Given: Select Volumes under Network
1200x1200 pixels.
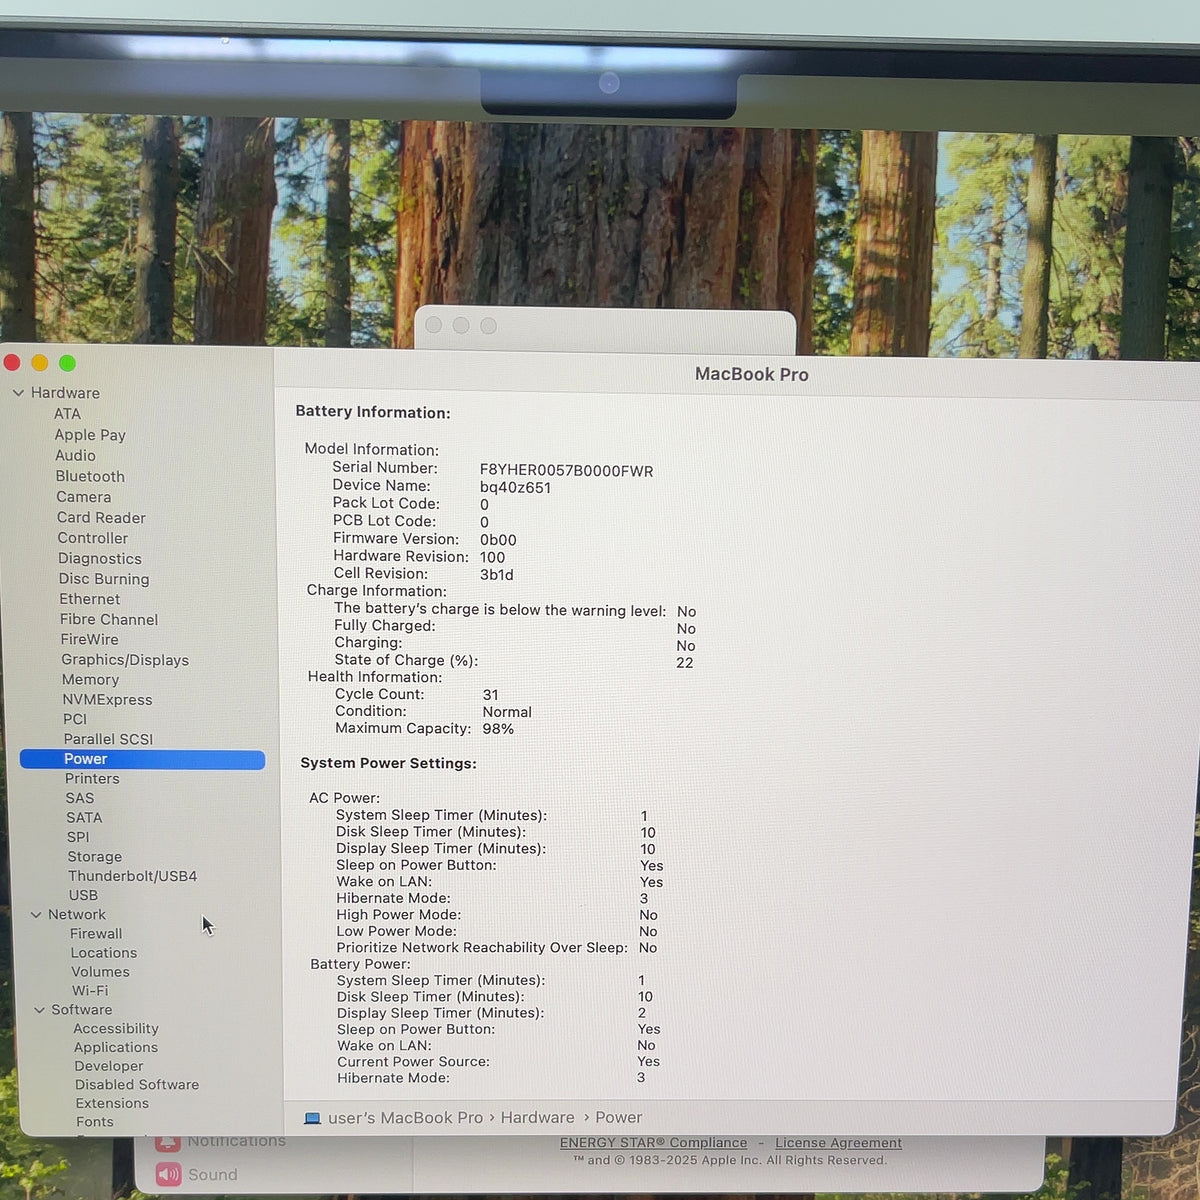Looking at the screenshot, I should tap(100, 972).
